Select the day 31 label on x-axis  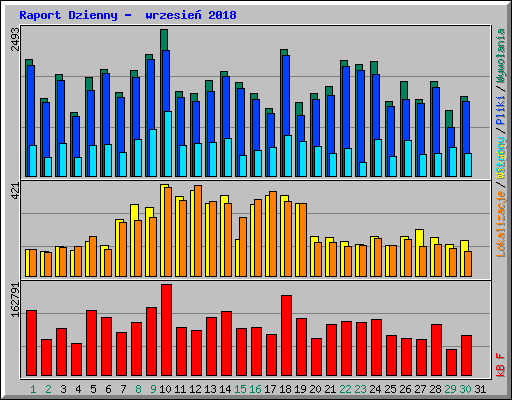(480, 389)
